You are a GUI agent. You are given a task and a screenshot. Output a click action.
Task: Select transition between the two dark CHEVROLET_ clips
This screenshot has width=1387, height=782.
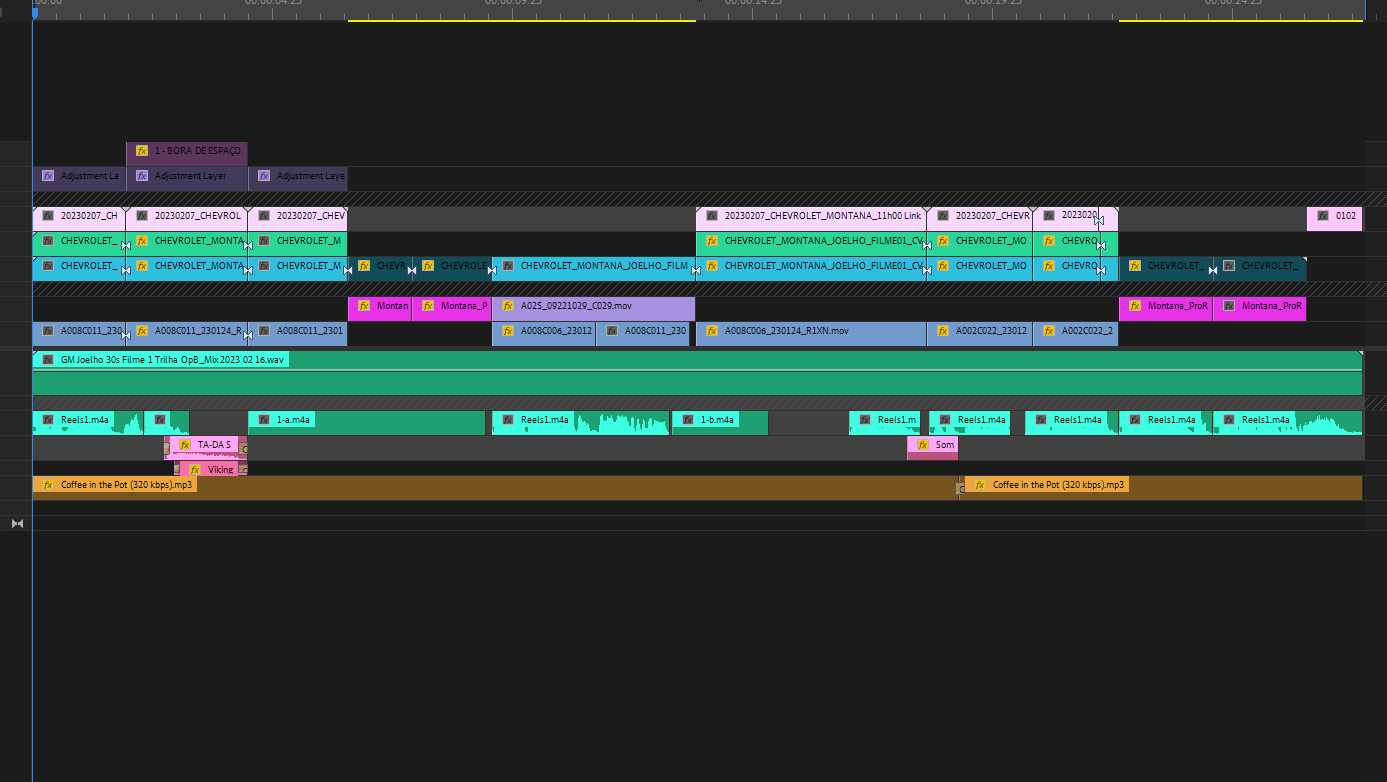click(1213, 270)
